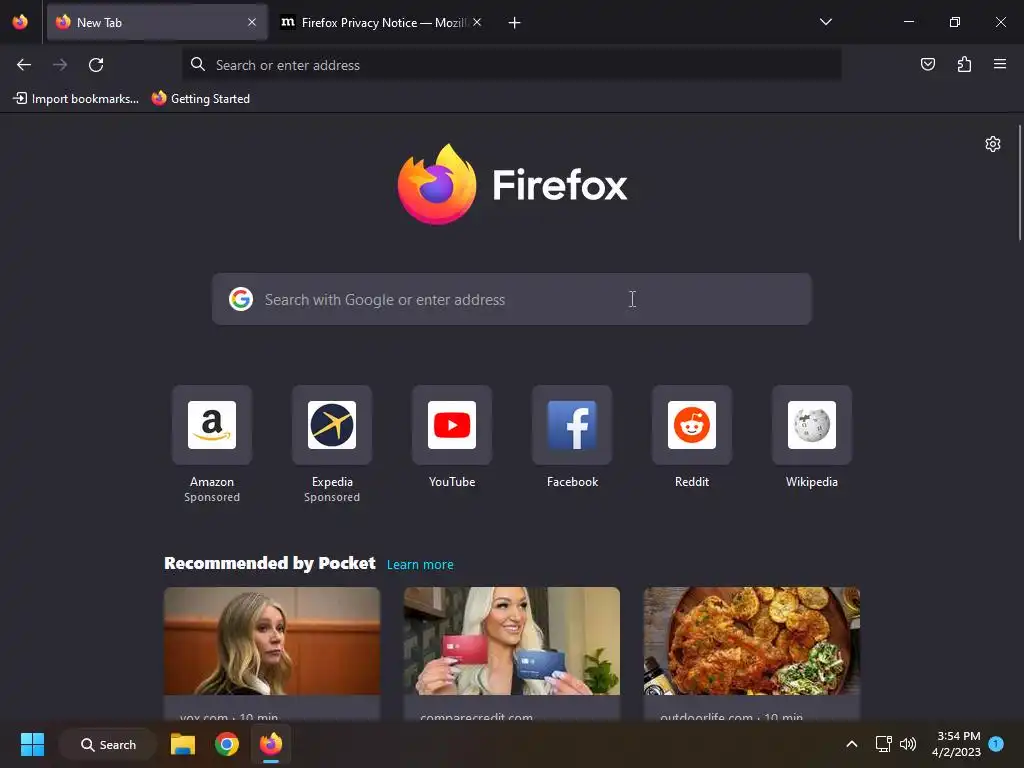Screen dimensions: 1024x768
Task: Focus the Search with Google box
Action: point(511,299)
